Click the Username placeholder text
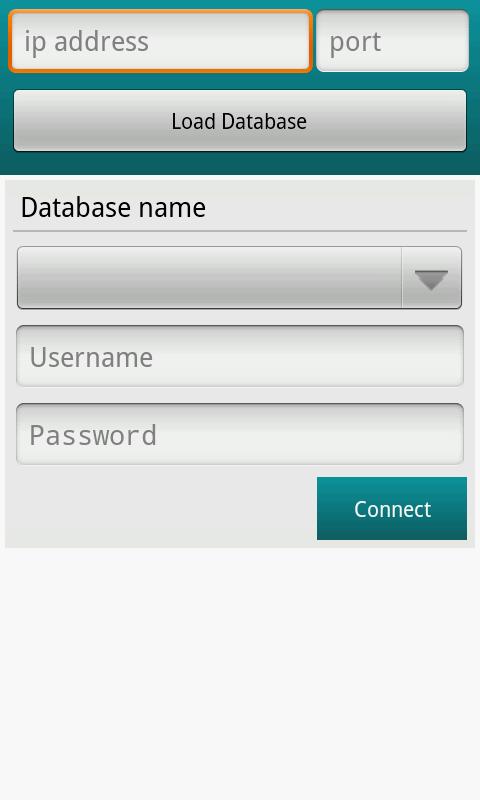This screenshot has width=480, height=800. (x=91, y=357)
